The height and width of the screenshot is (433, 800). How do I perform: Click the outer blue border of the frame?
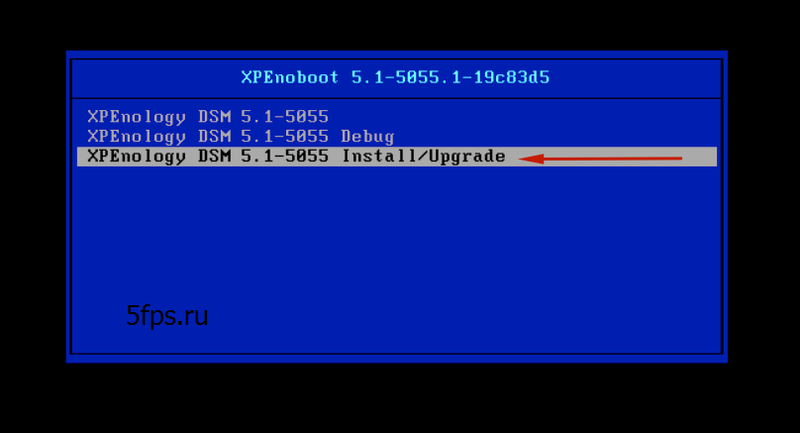[x=397, y=54]
